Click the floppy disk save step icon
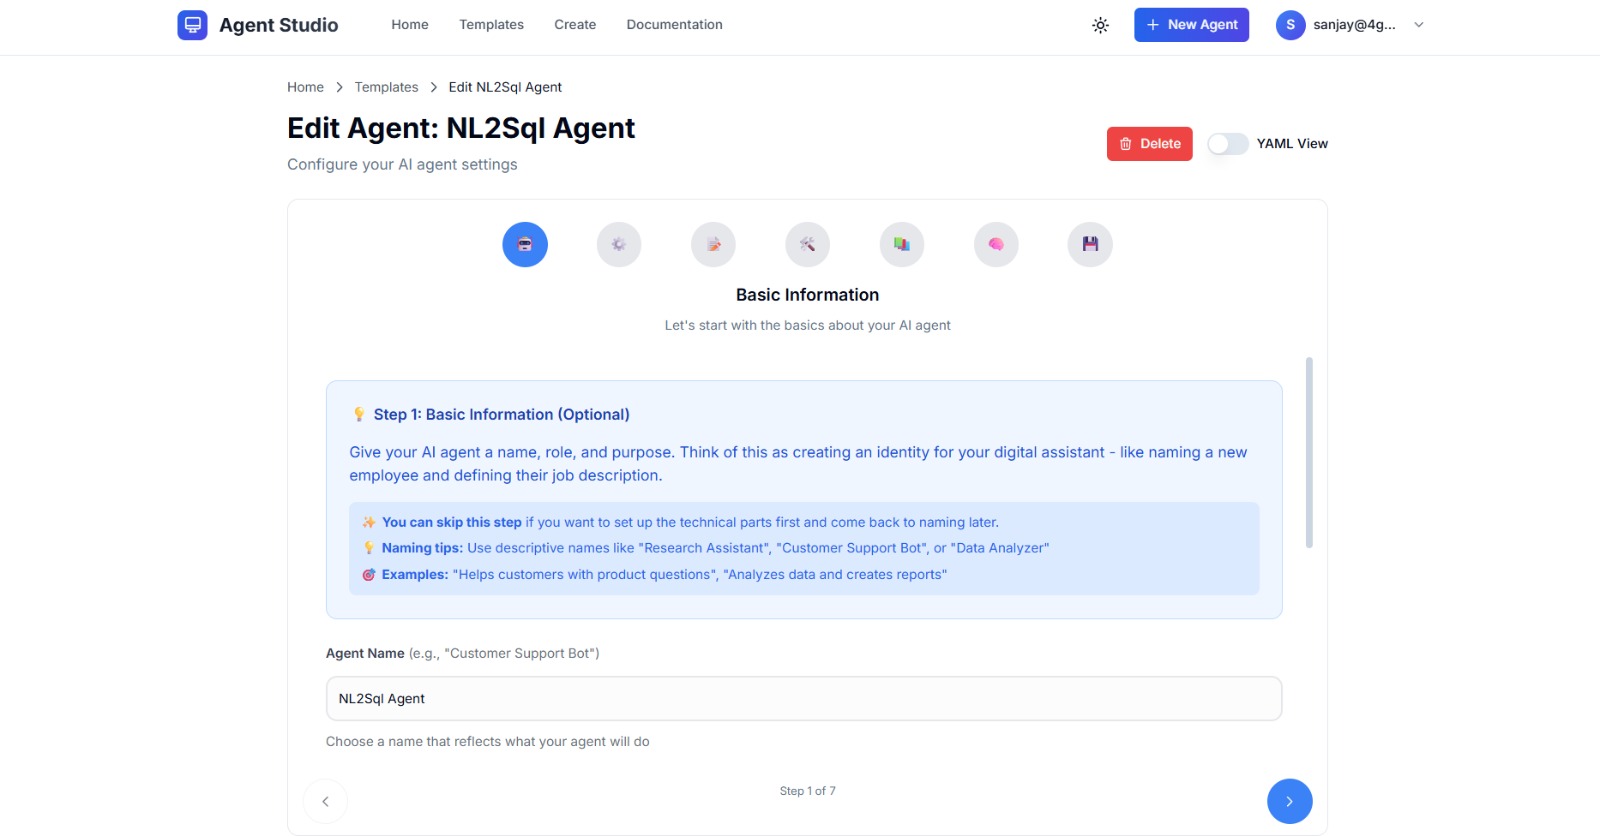This screenshot has width=1600, height=836. pyautogui.click(x=1090, y=244)
